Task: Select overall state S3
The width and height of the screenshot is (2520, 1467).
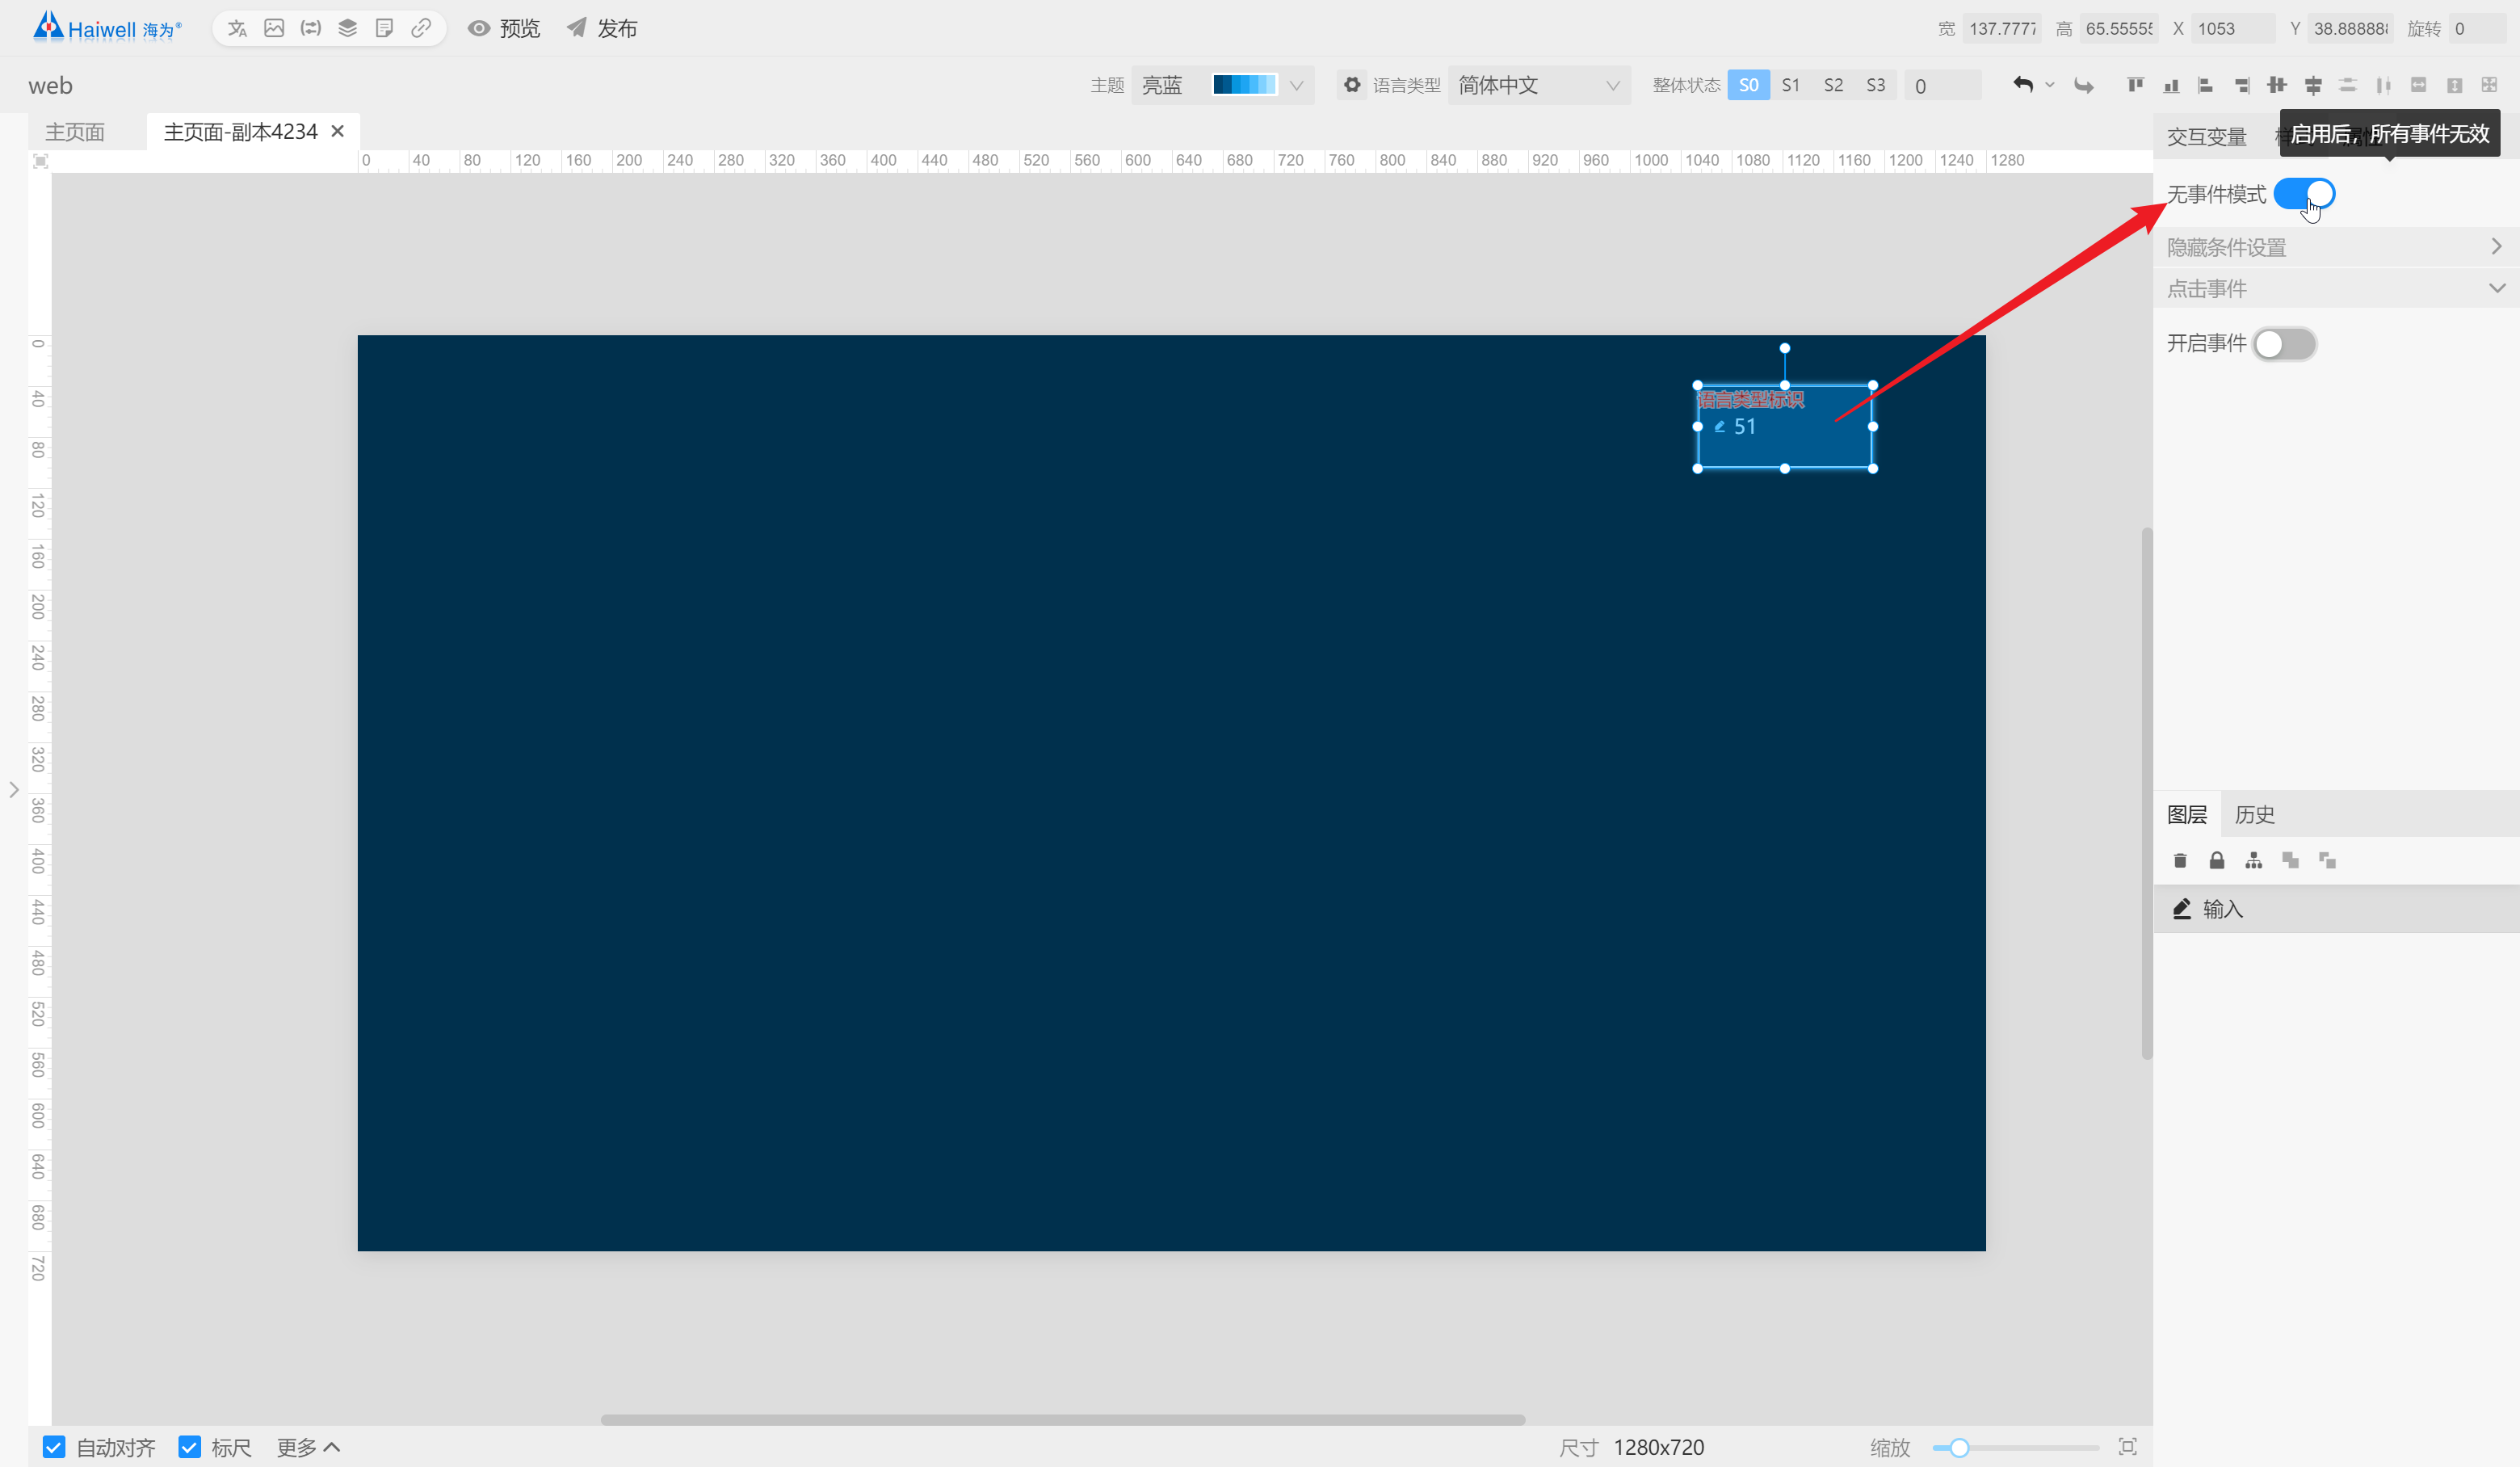Action: 1876,85
